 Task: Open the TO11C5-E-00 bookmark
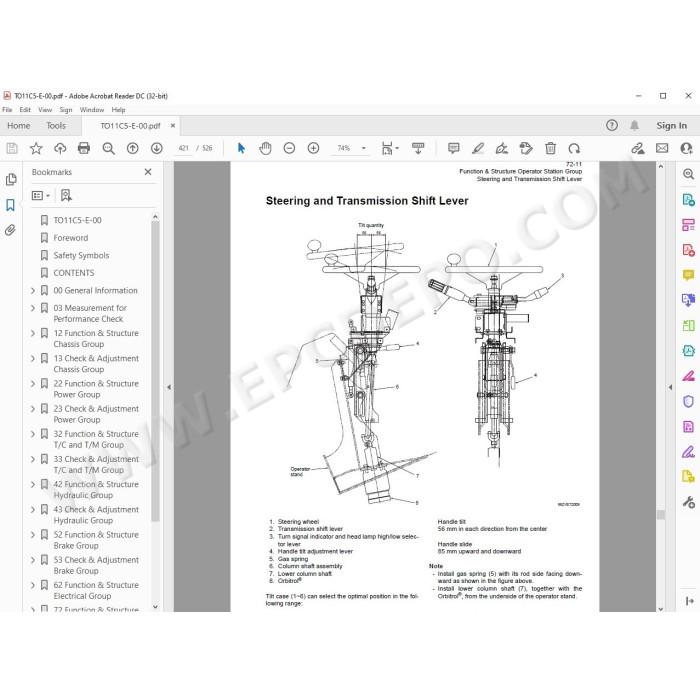pyautogui.click(x=77, y=220)
